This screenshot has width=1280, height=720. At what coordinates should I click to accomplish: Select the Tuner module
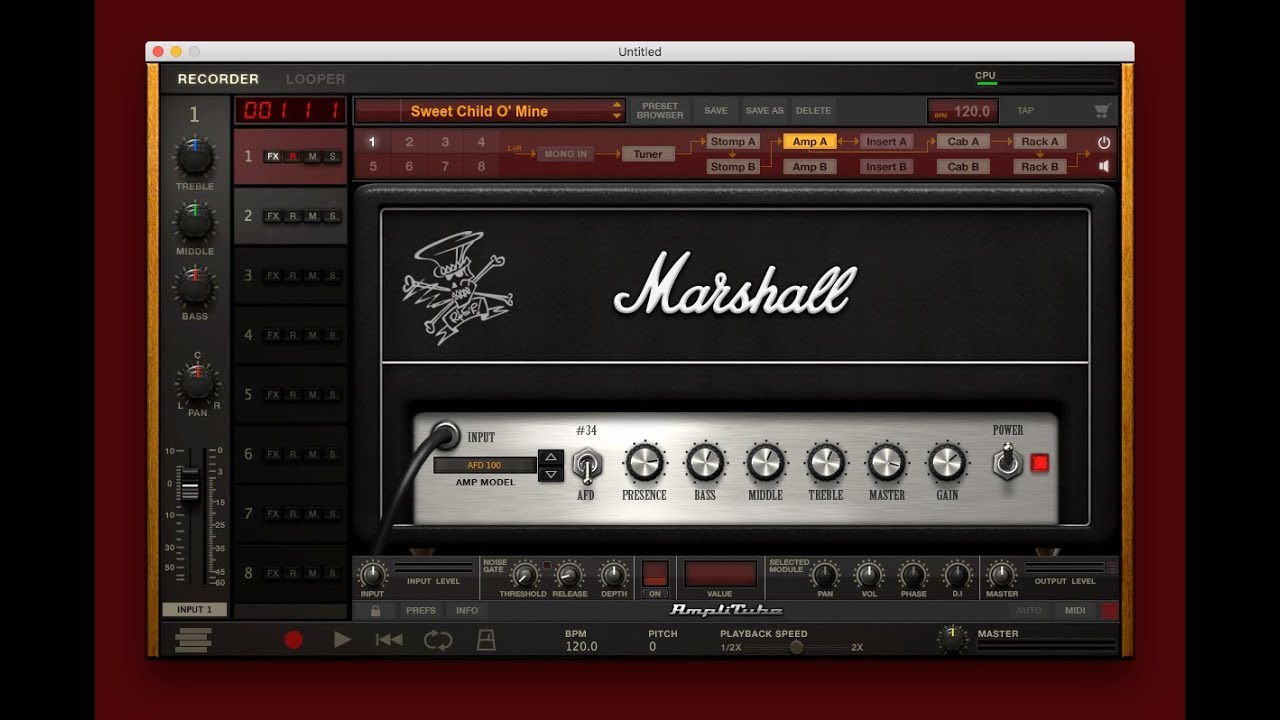(x=648, y=154)
